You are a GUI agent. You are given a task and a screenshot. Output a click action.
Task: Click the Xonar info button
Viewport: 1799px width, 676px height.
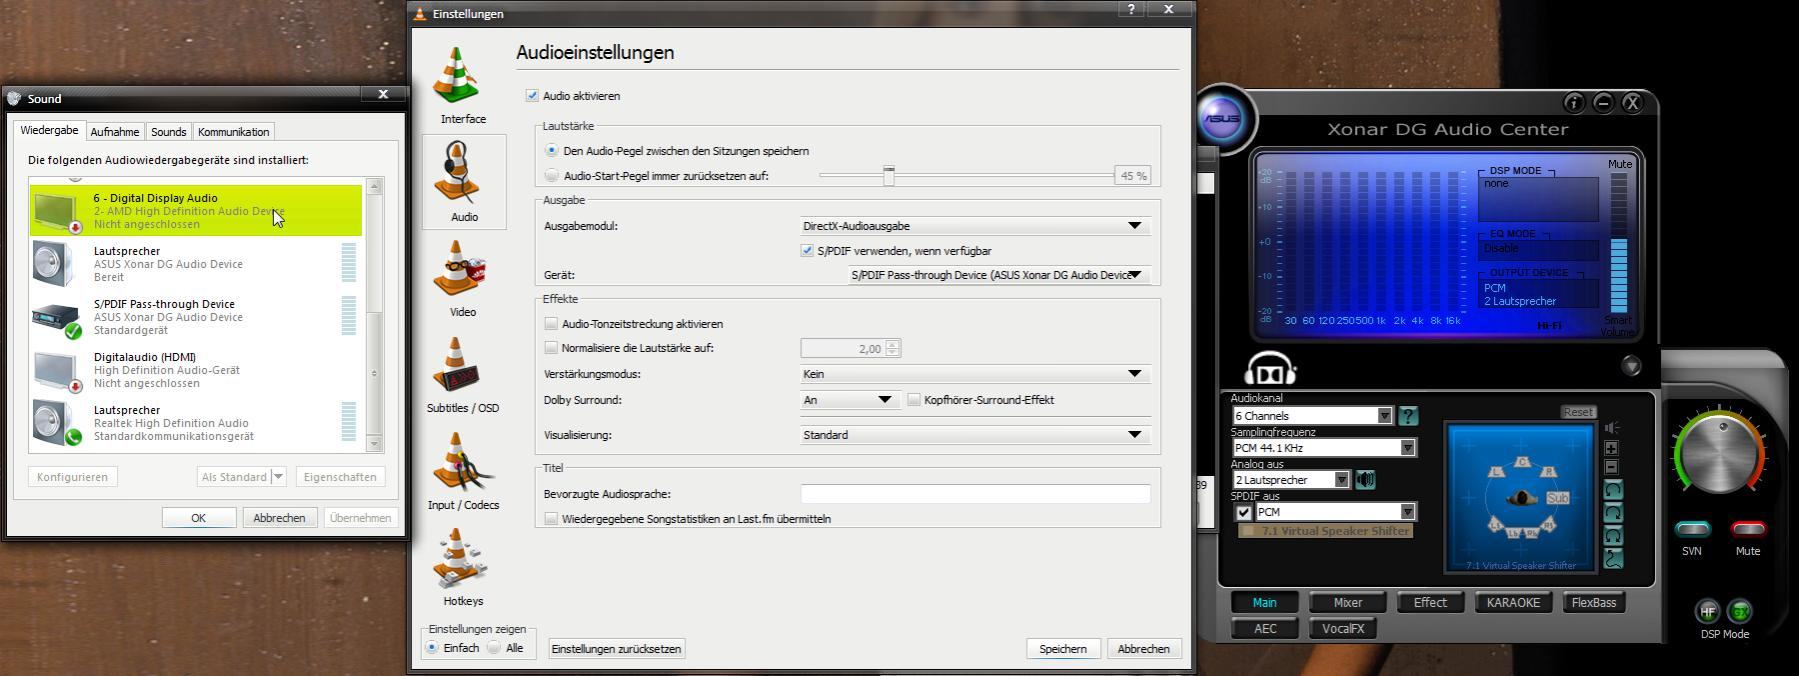pos(1573,102)
